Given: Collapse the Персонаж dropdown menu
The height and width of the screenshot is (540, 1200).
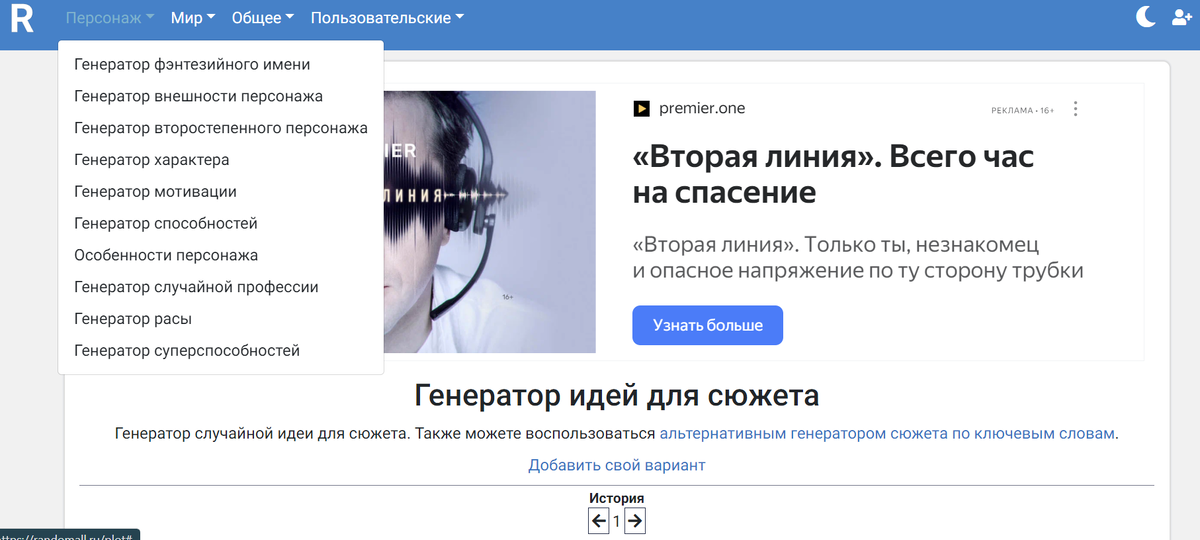Looking at the screenshot, I should [109, 18].
